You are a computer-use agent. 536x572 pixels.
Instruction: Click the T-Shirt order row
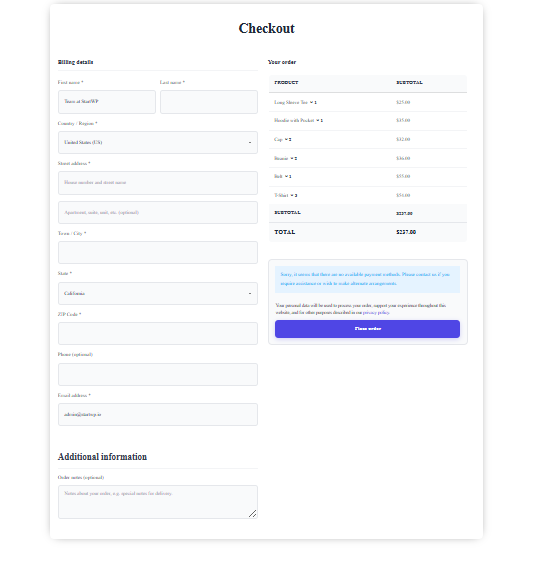click(x=368, y=195)
